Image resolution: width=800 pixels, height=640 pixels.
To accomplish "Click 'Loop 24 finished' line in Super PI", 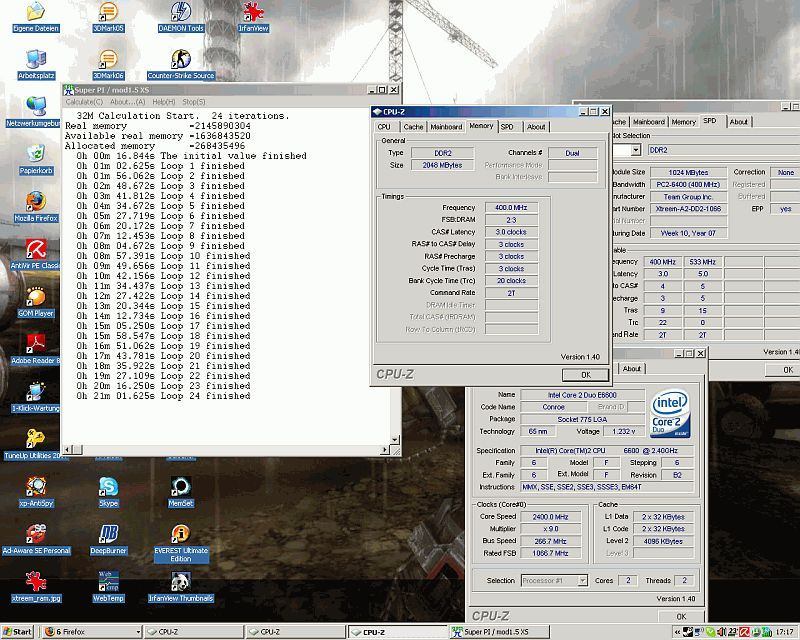I will coord(163,396).
